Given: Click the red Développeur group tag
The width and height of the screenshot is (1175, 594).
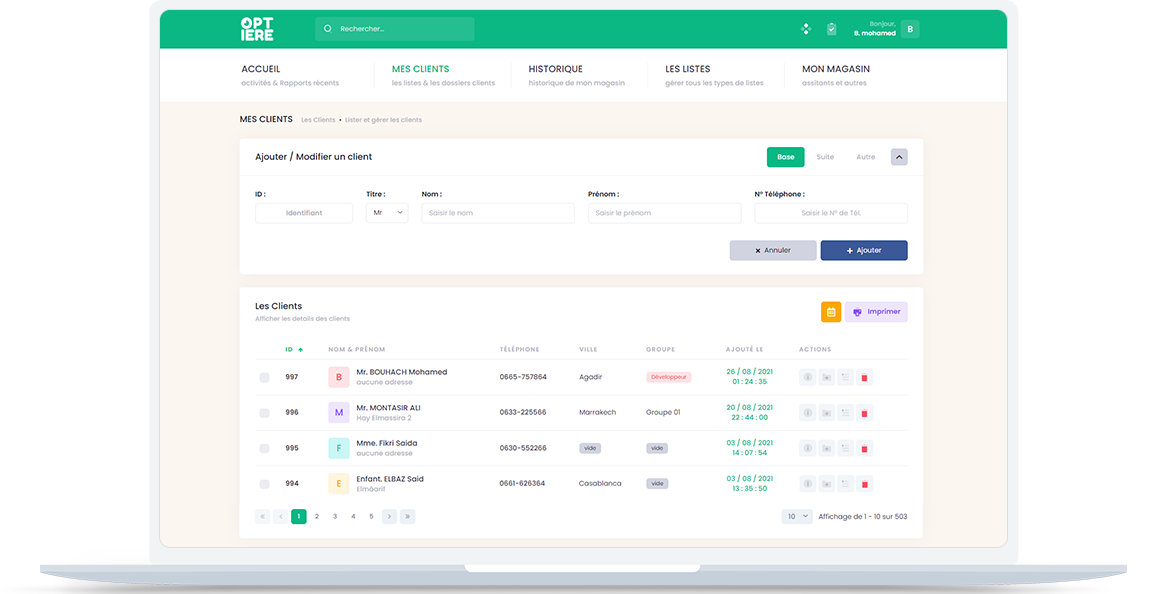Looking at the screenshot, I should tap(669, 377).
